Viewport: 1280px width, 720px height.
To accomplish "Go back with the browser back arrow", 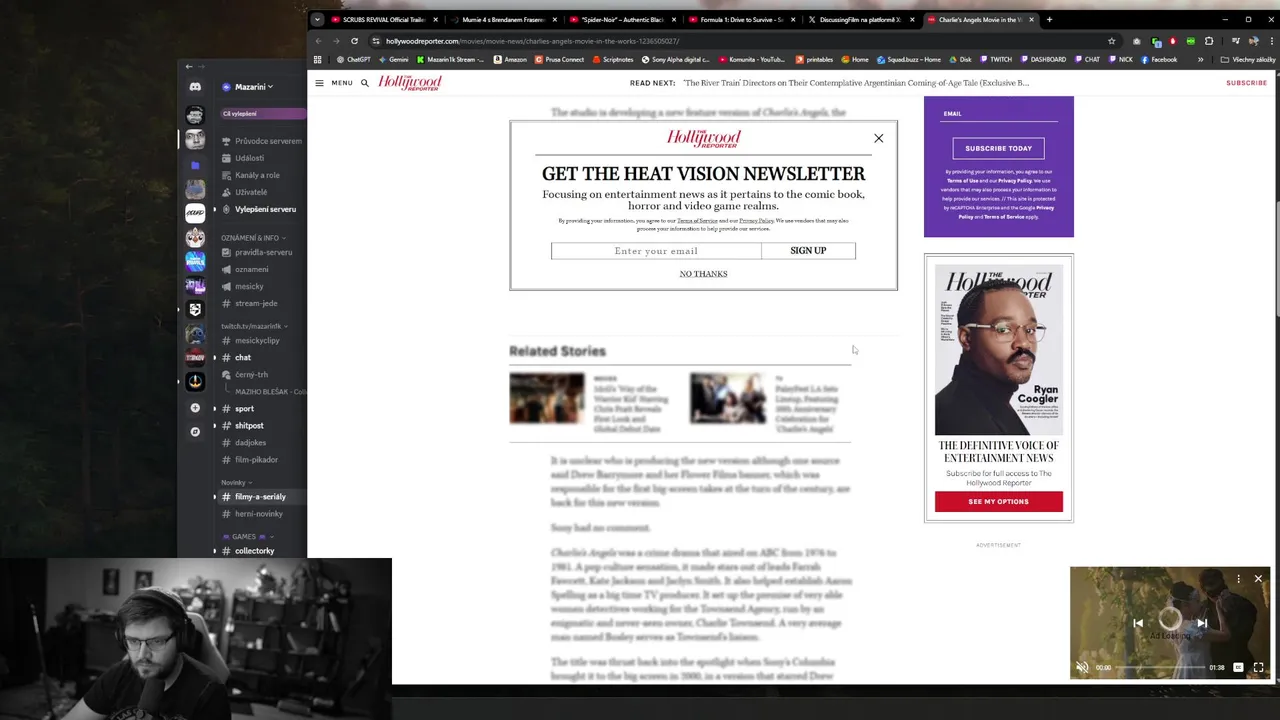I will click(x=318, y=41).
